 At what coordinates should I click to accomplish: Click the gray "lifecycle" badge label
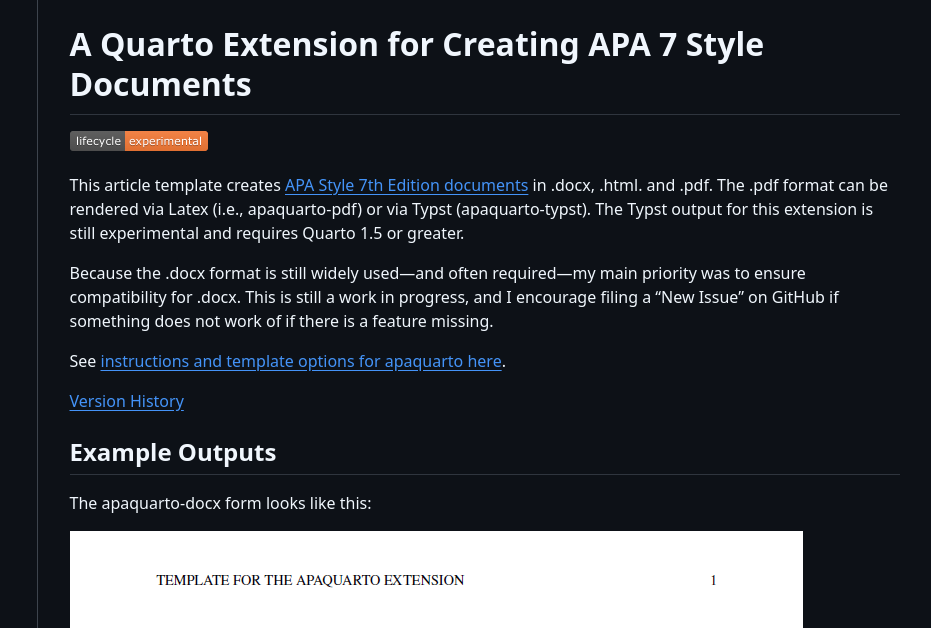pos(98,141)
